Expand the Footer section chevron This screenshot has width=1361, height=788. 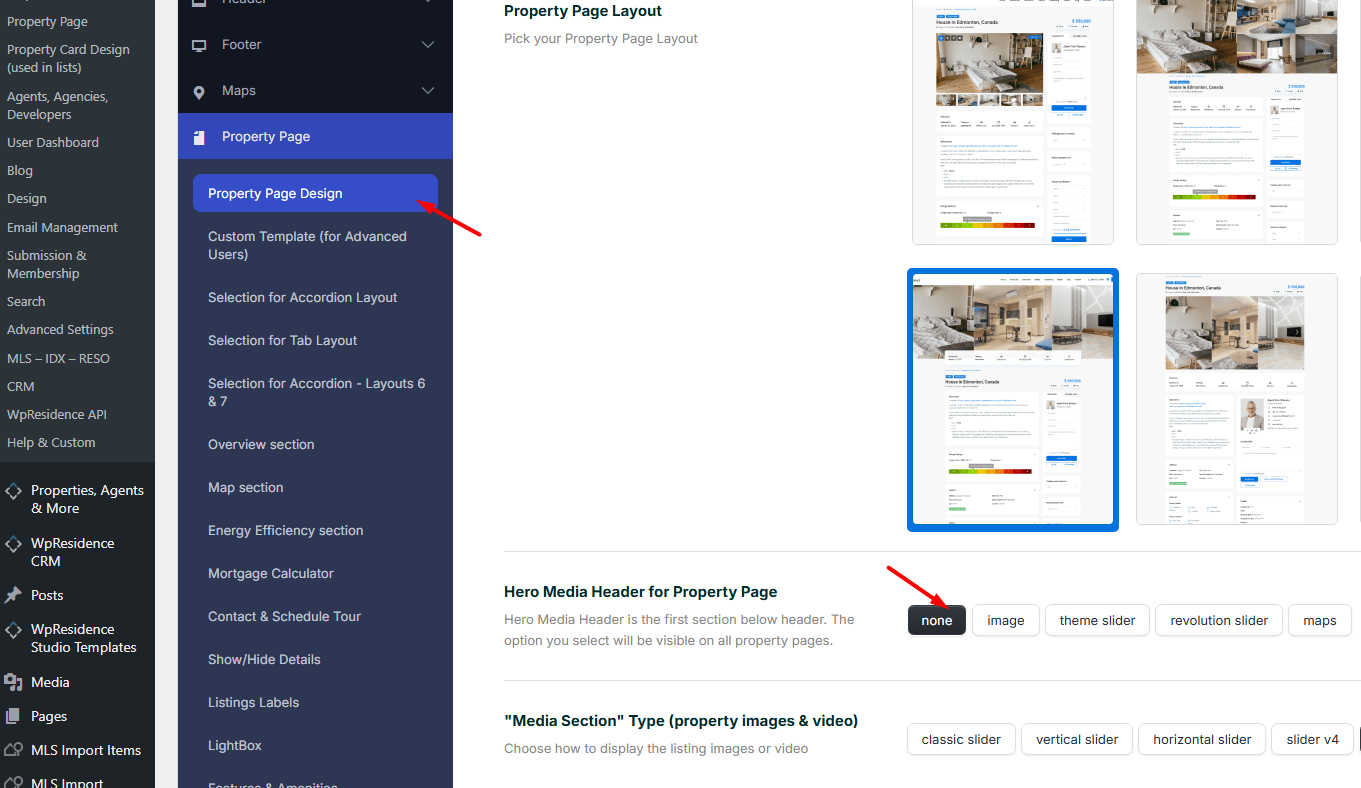428,45
